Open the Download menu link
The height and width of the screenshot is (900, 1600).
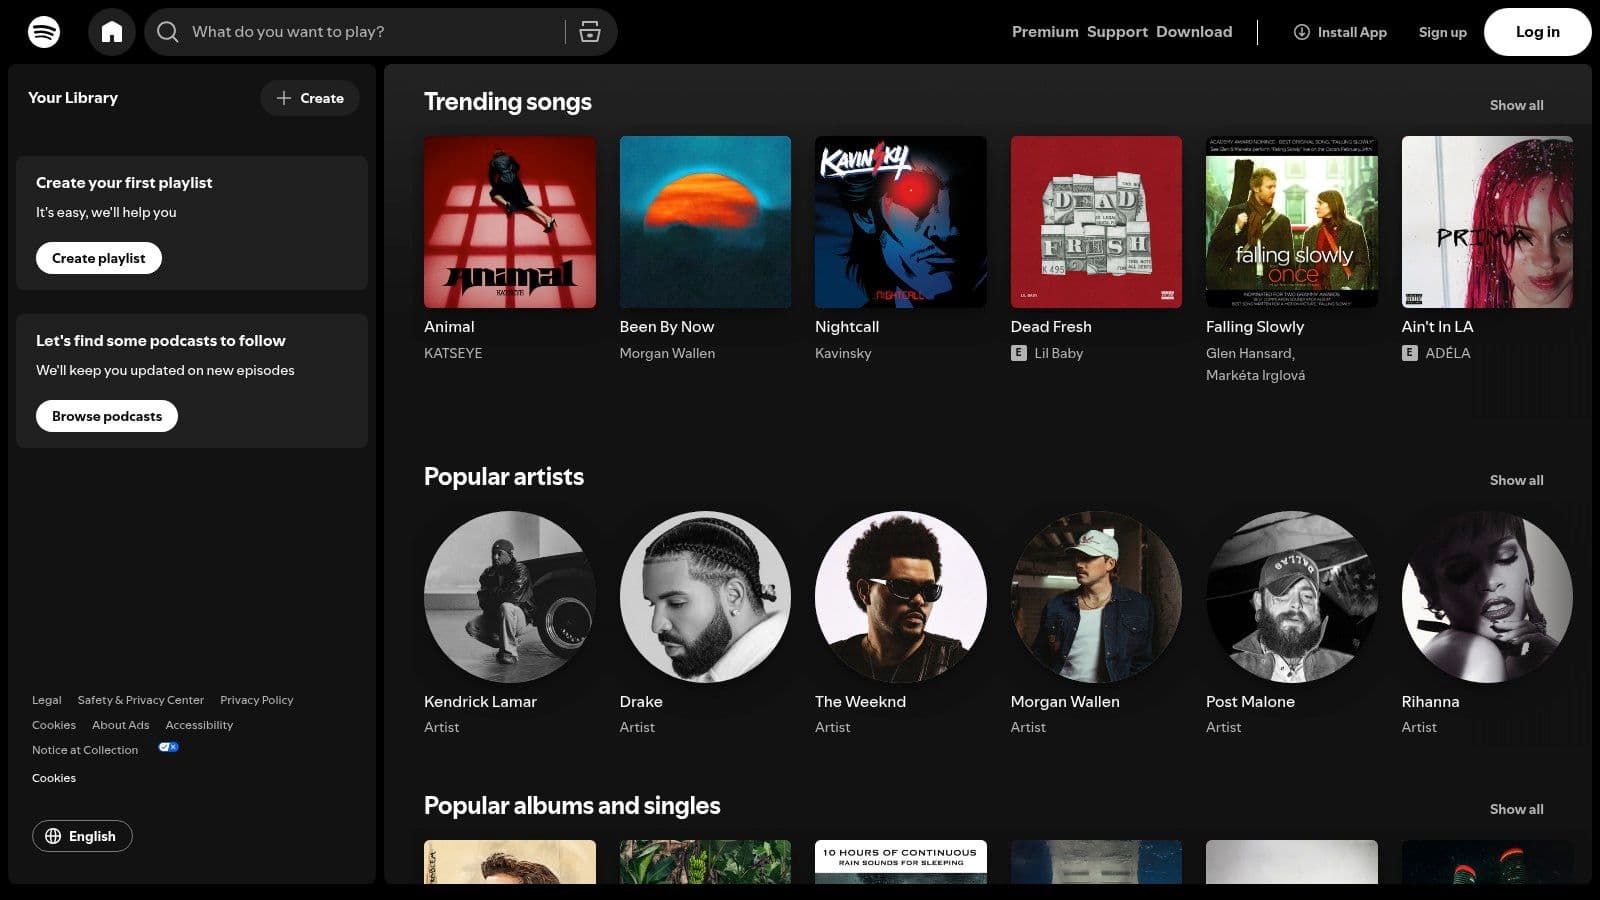tap(1194, 32)
